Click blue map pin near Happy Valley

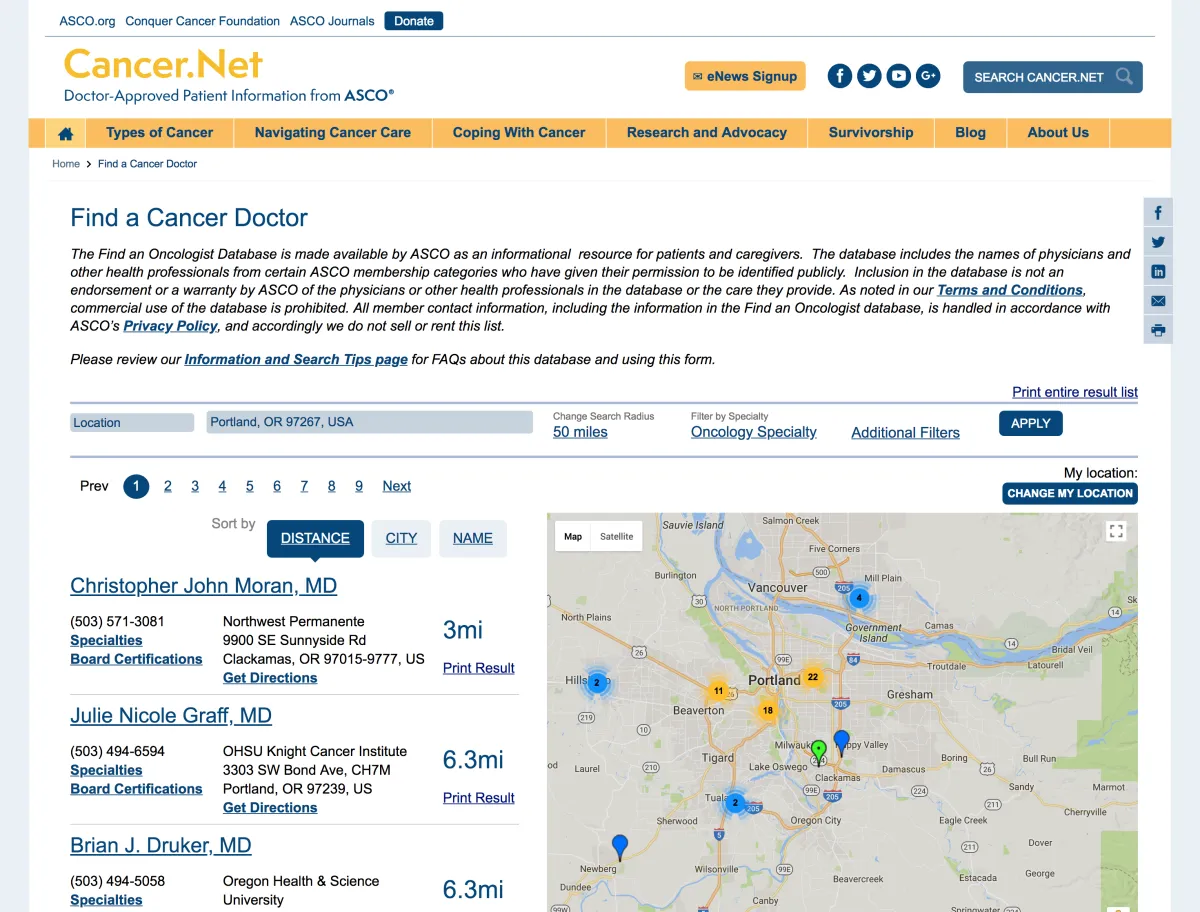pos(842,742)
